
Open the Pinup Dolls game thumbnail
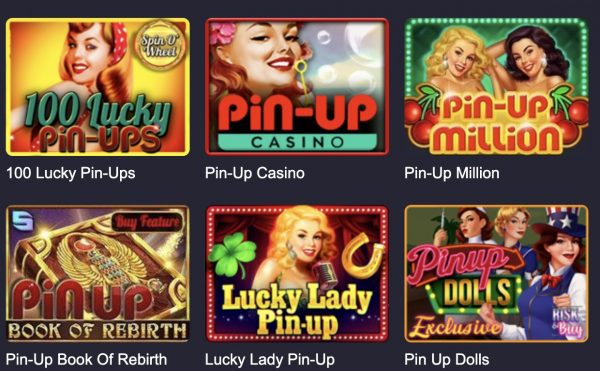click(x=496, y=274)
